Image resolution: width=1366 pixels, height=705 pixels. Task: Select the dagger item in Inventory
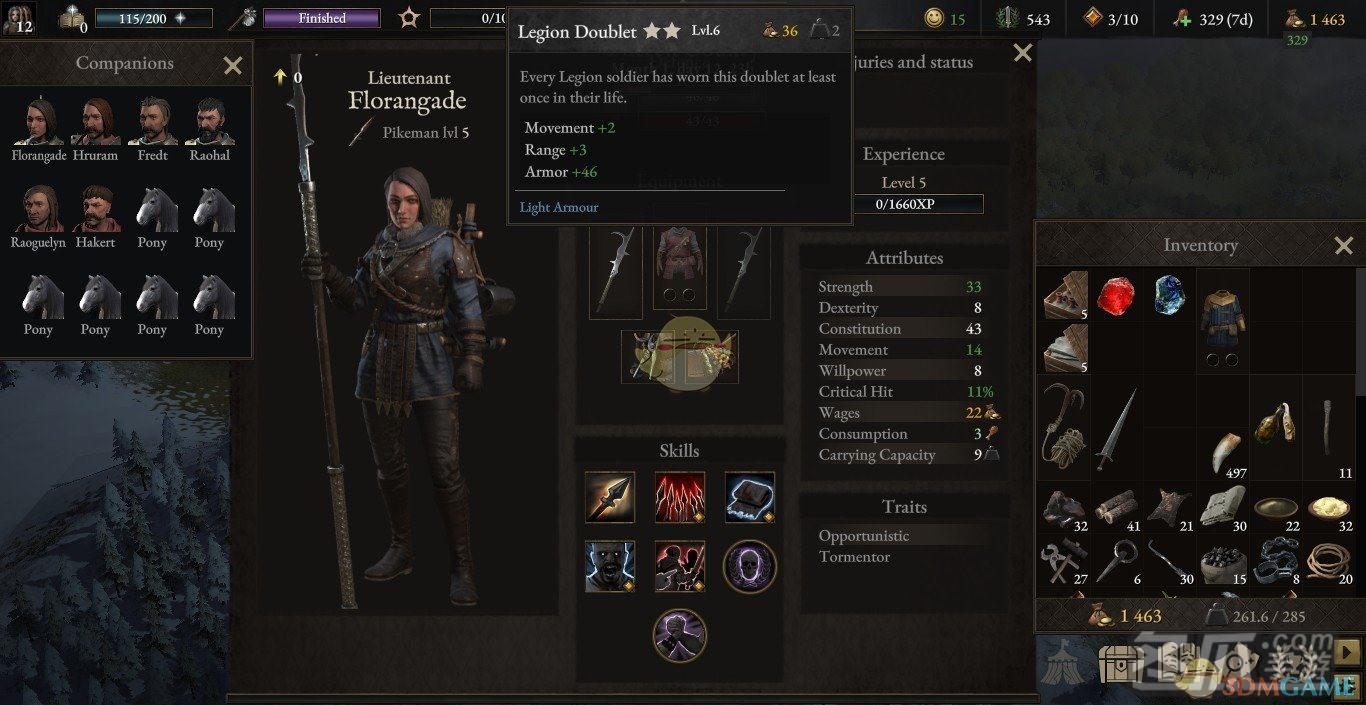[1115, 428]
